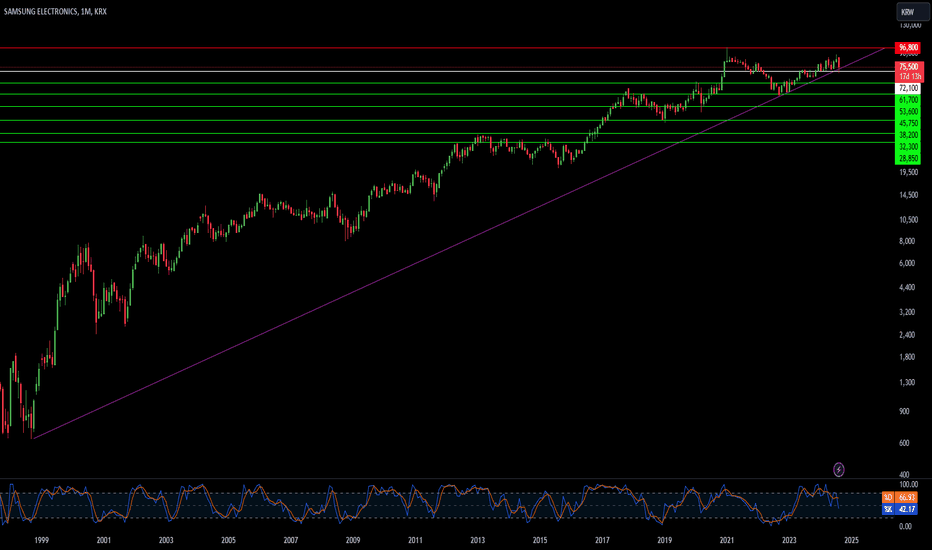This screenshot has height=550, width=932.
Task: Click the purple lightning event icon
Action: click(x=838, y=470)
